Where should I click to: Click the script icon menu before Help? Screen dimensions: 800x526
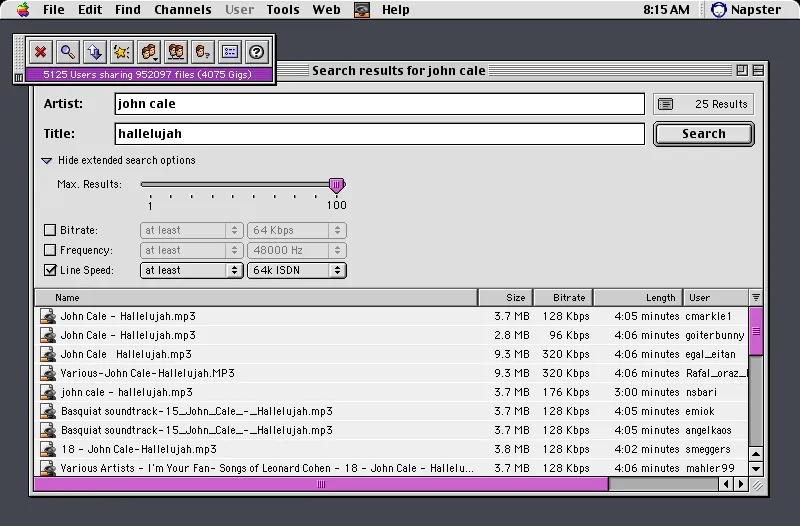[x=362, y=10]
